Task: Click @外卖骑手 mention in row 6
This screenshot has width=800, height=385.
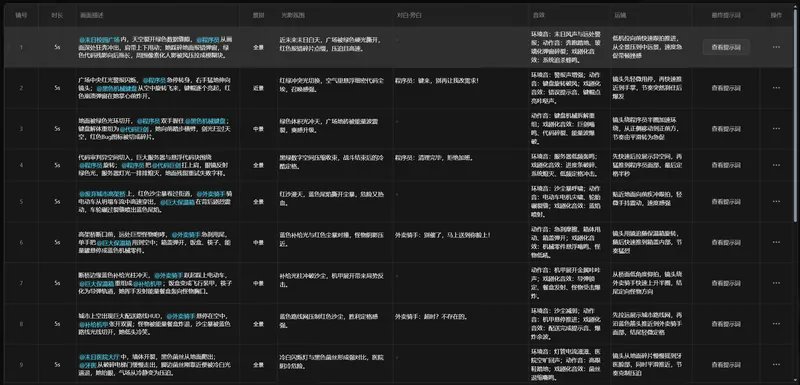Action: (185, 235)
